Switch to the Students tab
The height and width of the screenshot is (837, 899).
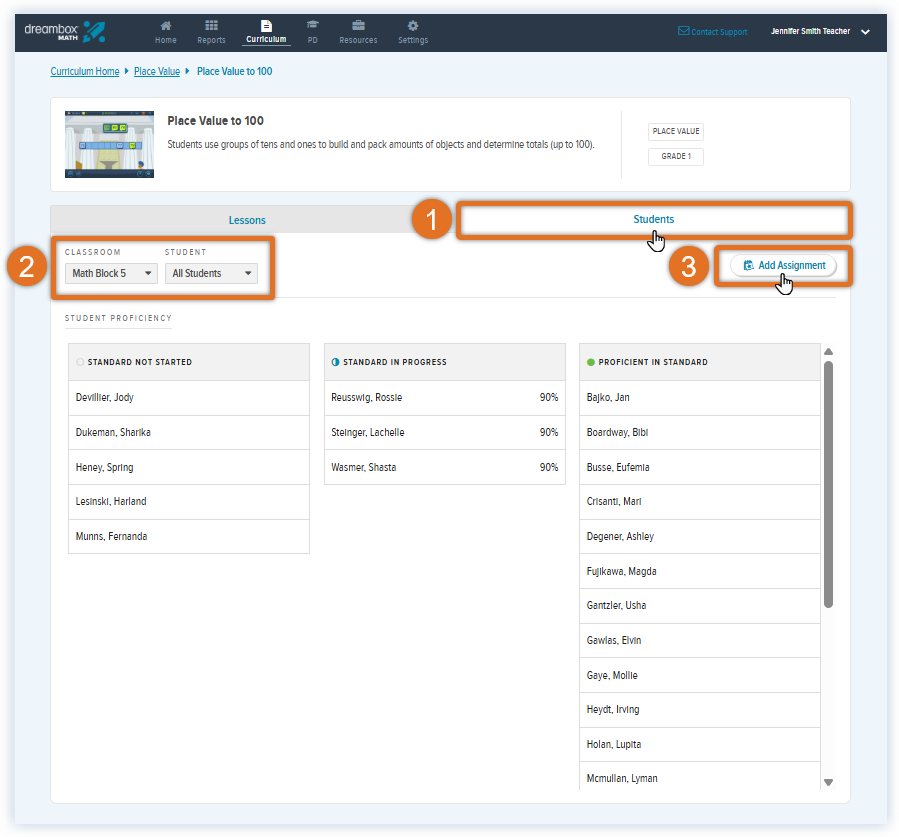[x=654, y=220]
